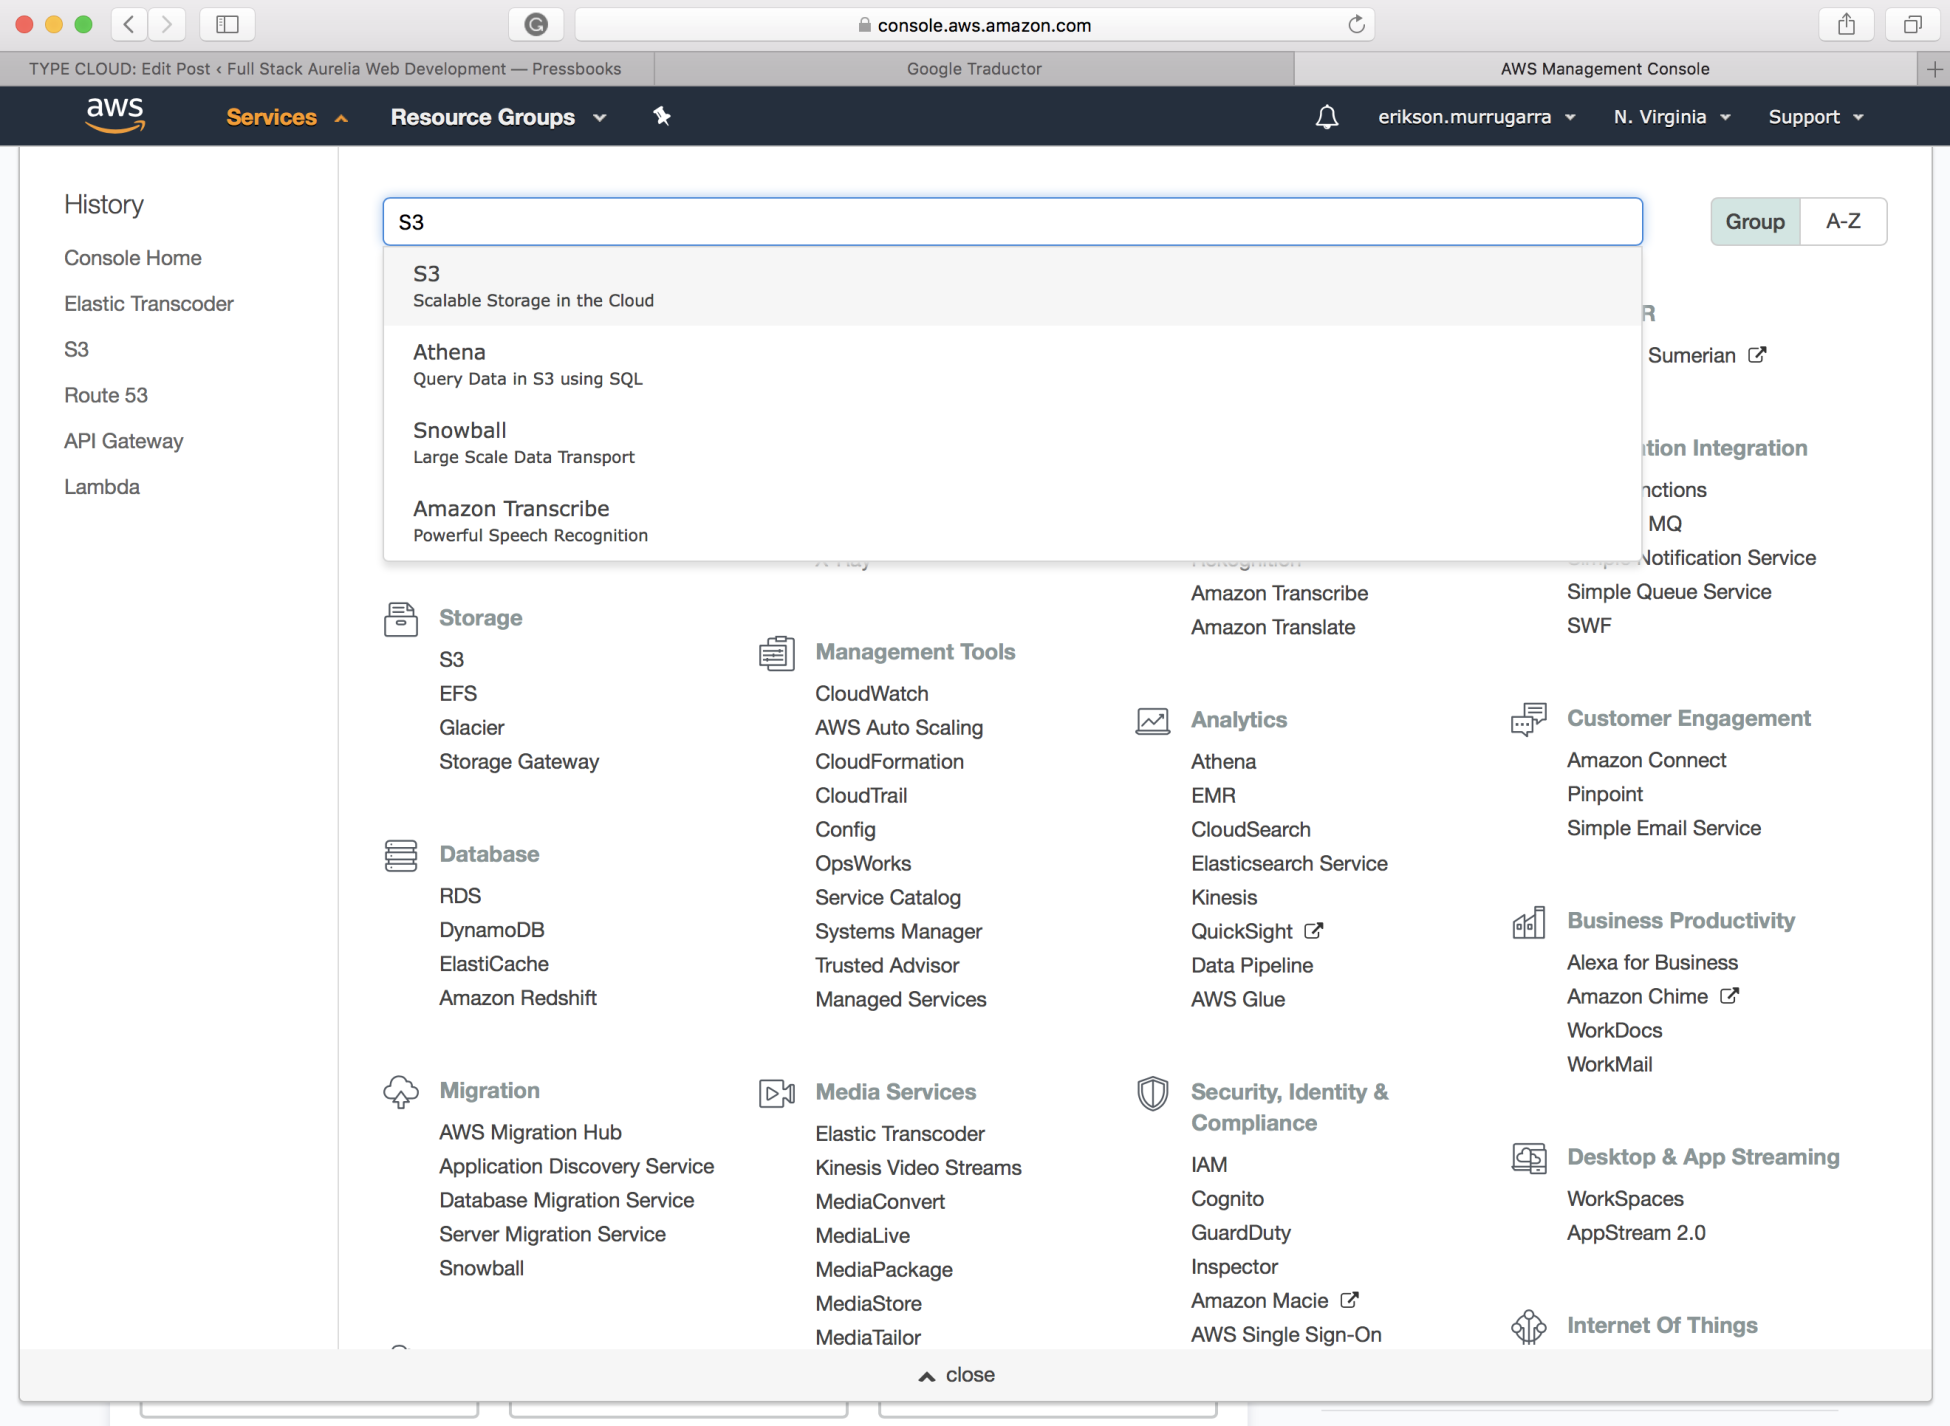Click the Media Services category icon
Viewport: 1950px width, 1426px height.
click(776, 1093)
